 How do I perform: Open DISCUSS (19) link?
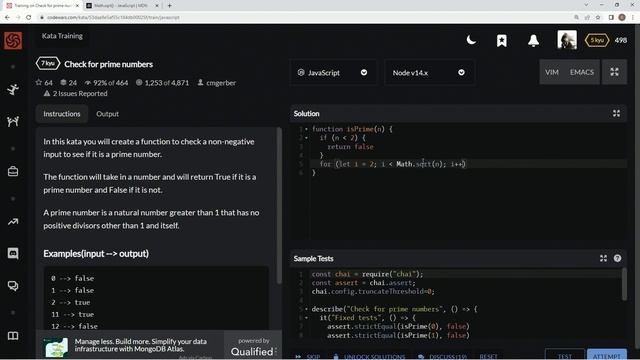pyautogui.click(x=443, y=357)
